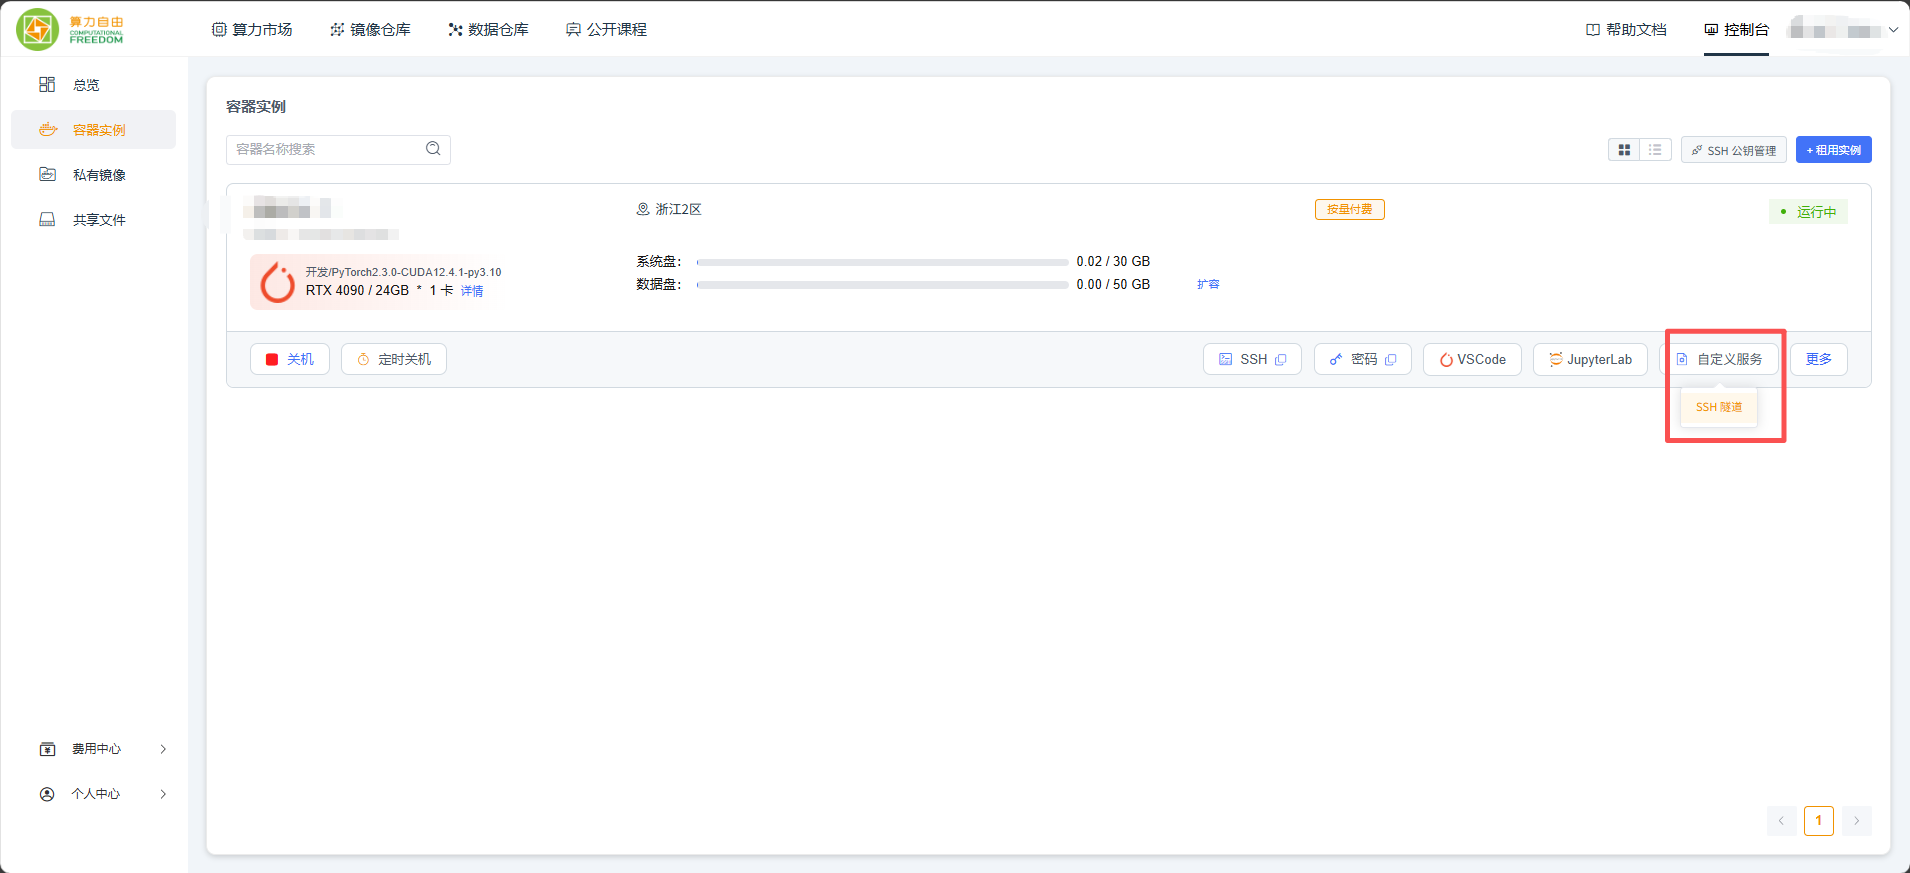Focus the container name search field
Viewport: 1910px width, 873px height.
click(325, 149)
